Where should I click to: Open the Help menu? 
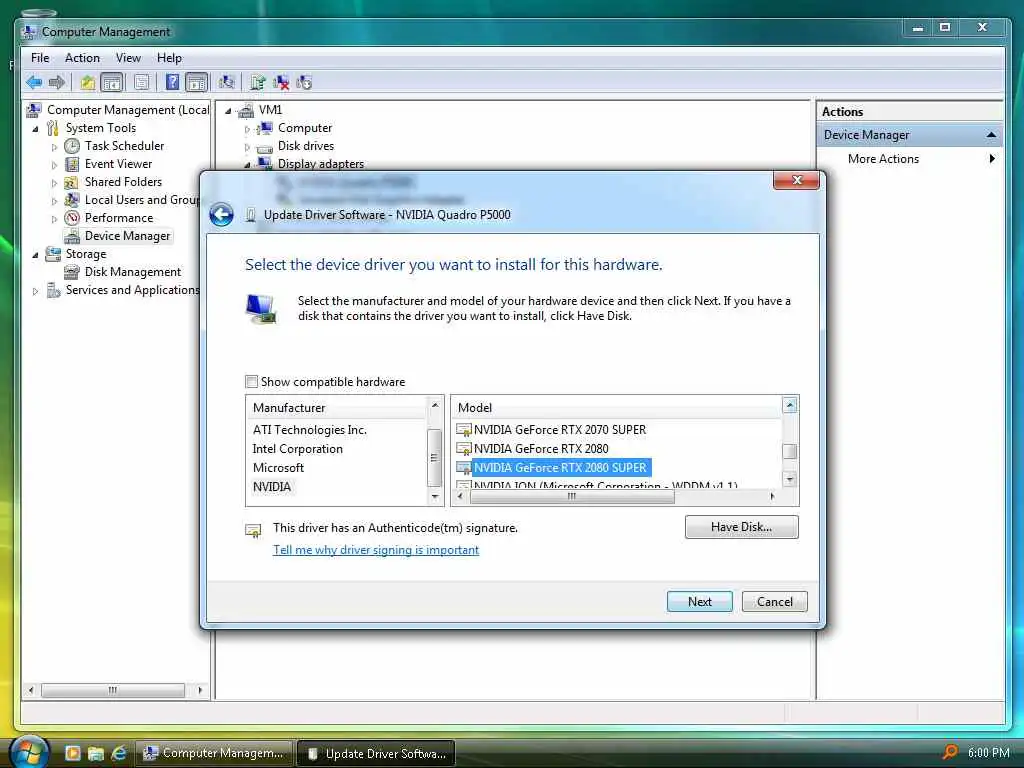click(x=169, y=57)
